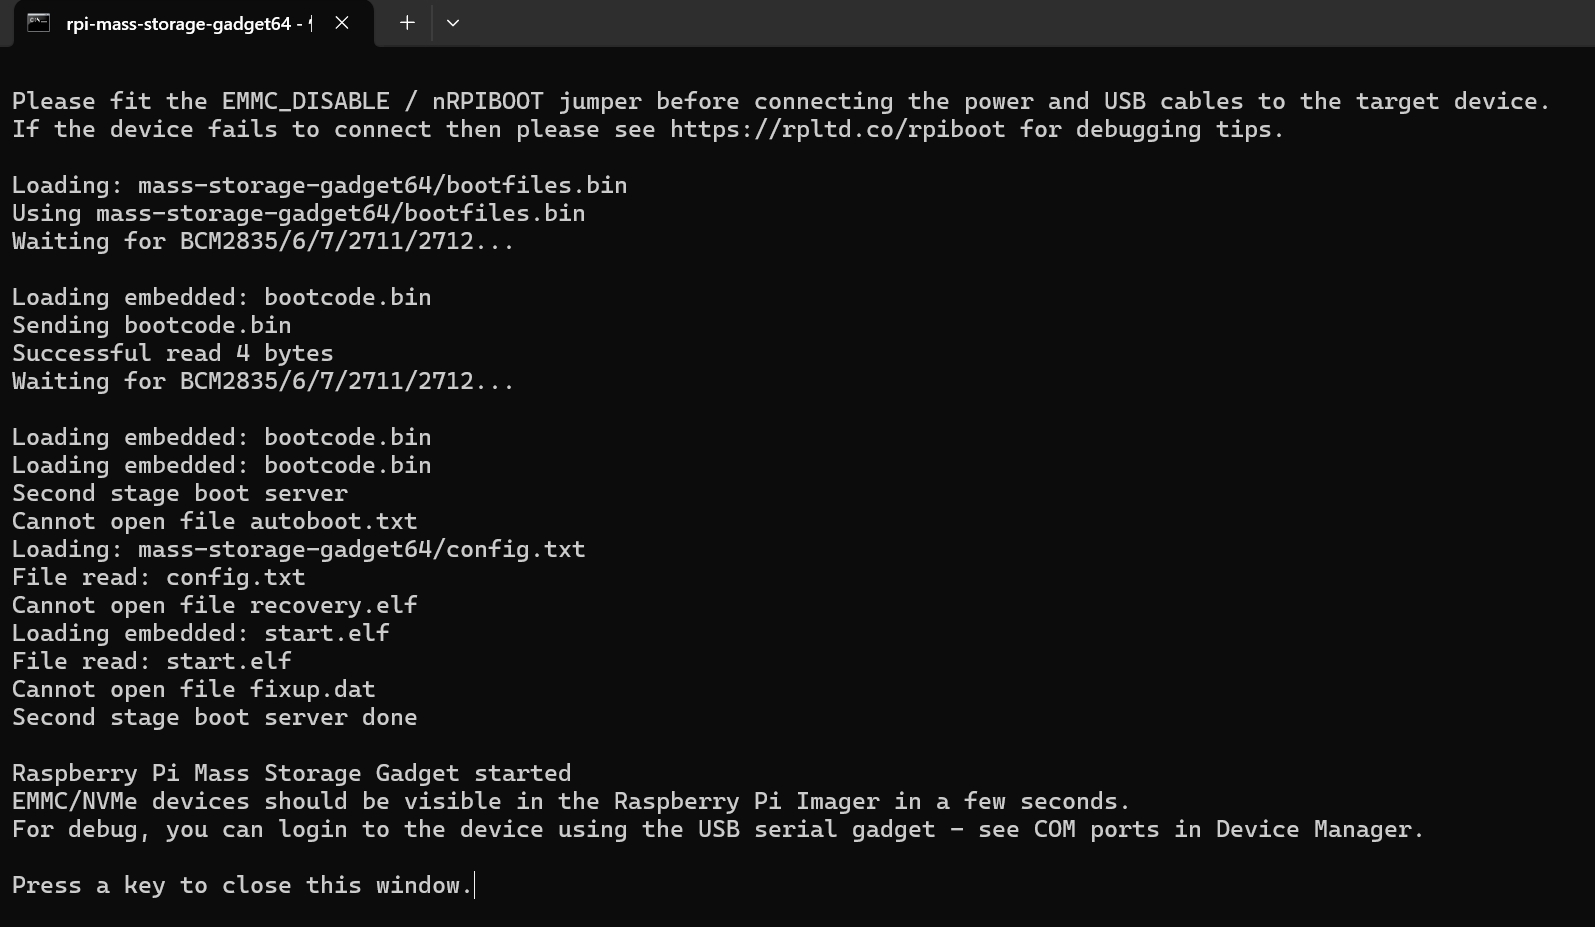
Task: Click 'Using mass-storage-gadget64/bootfiles.bin' line
Action: pyautogui.click(x=298, y=214)
